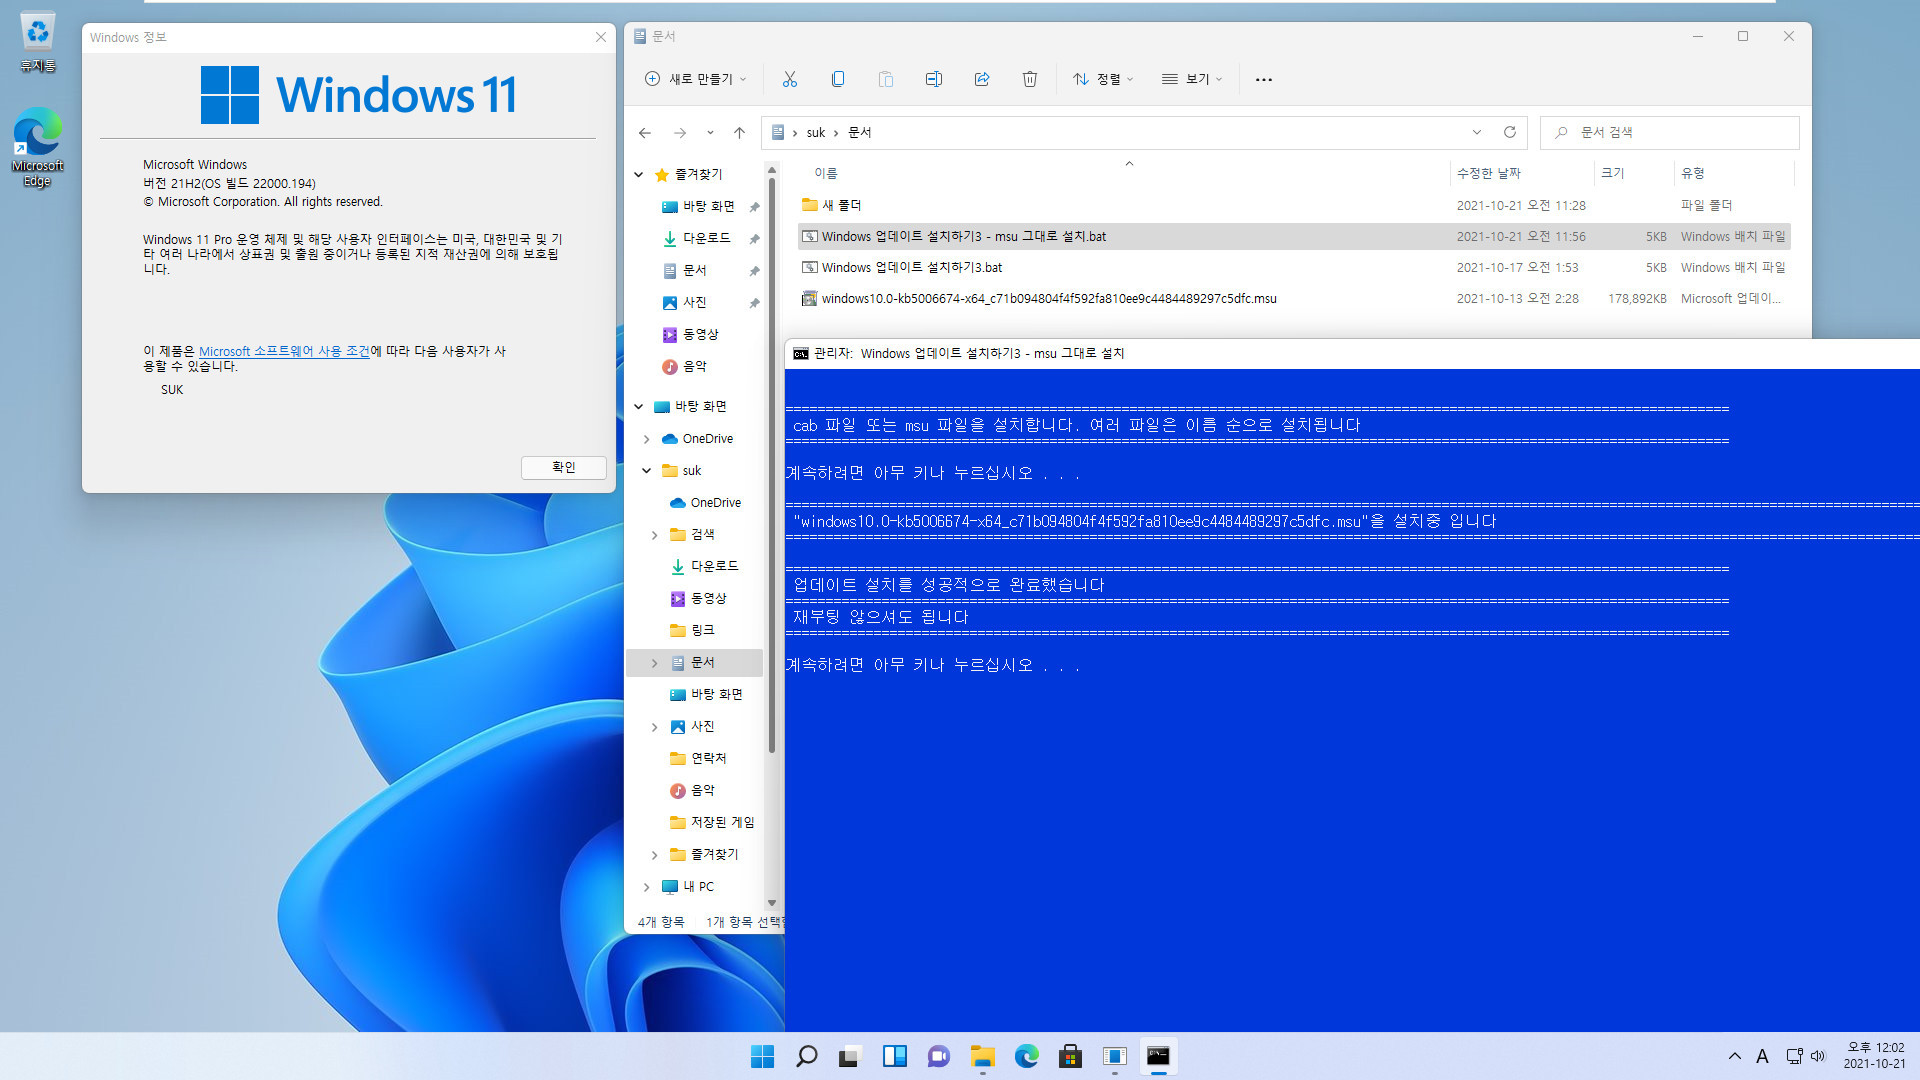Viewport: 1920px width, 1080px height.
Task: Click the Paste icon in Explorer toolbar
Action: click(x=885, y=79)
